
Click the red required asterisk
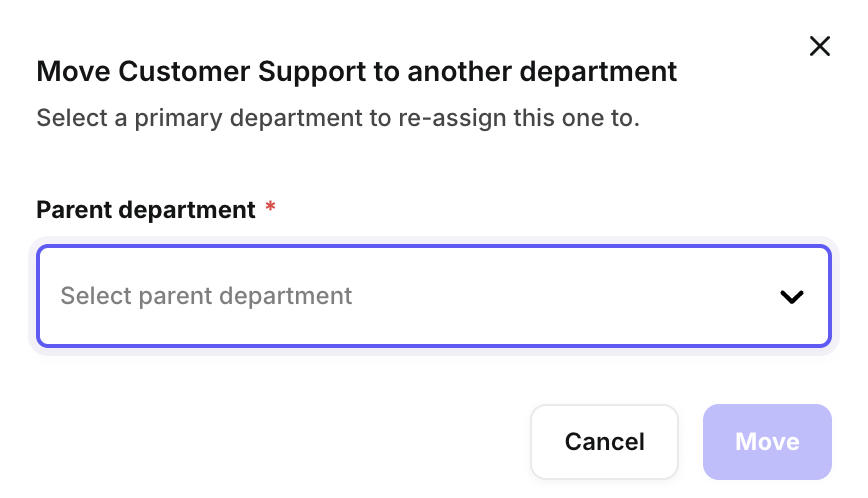(270, 208)
